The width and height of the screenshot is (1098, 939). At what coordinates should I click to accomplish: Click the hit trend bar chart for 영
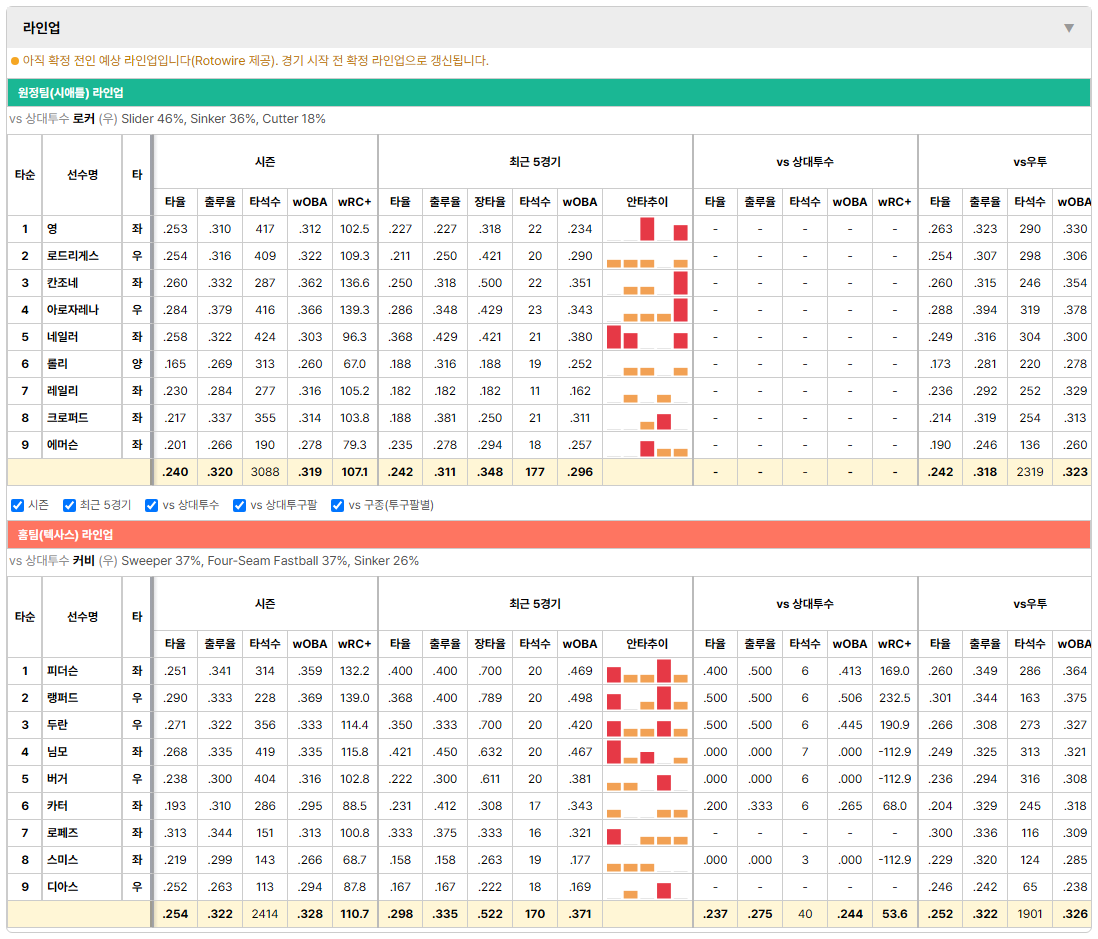coord(647,229)
